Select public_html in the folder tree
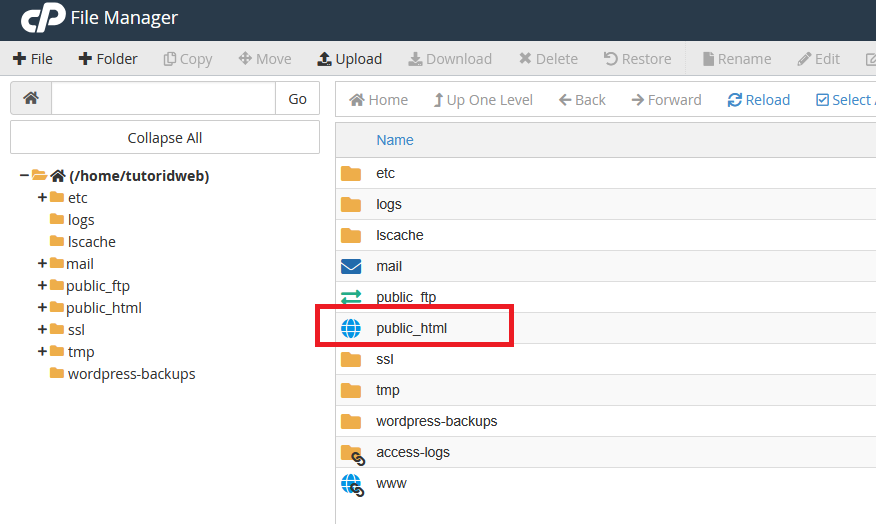 pyautogui.click(x=104, y=308)
